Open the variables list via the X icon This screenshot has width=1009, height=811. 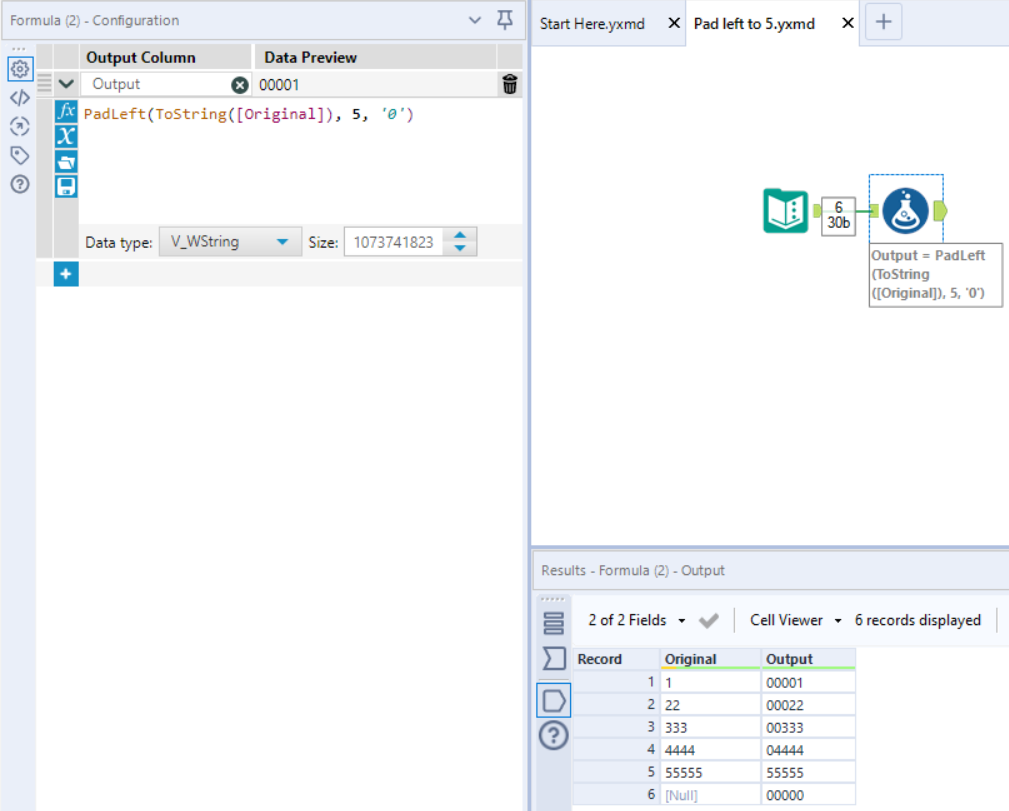pos(65,136)
